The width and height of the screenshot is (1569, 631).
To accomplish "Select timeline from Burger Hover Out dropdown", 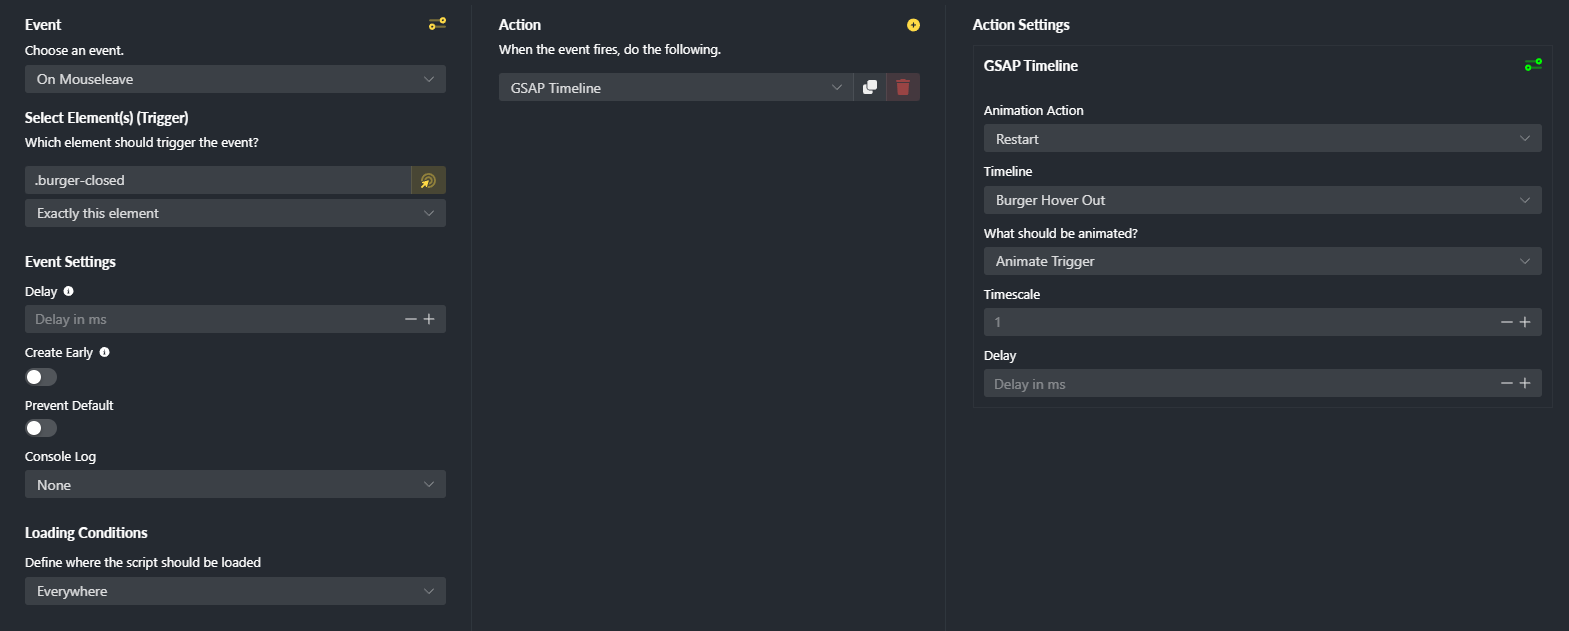I will (x=1262, y=200).
